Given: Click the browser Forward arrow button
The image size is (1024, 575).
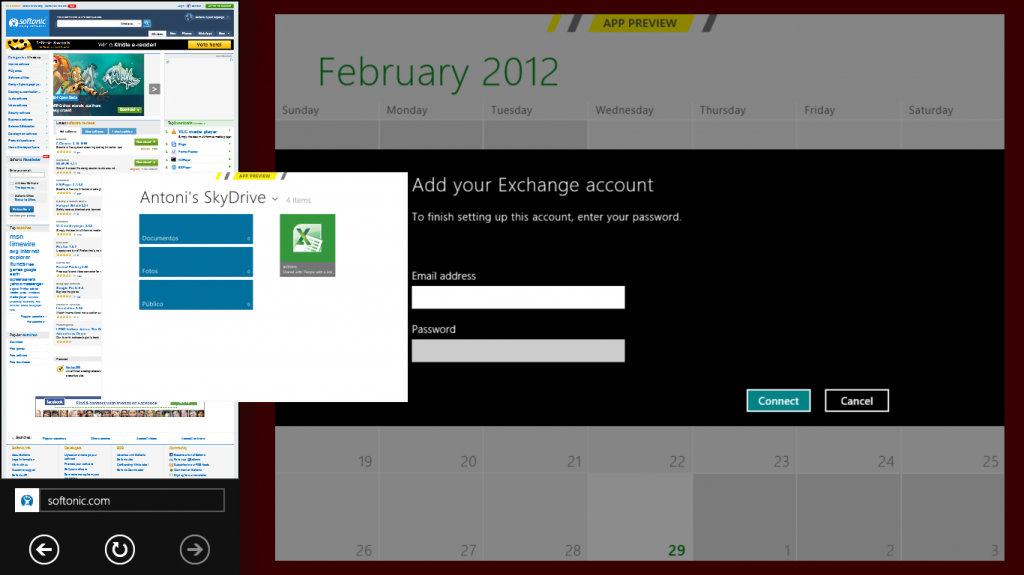Looking at the screenshot, I should [x=195, y=550].
